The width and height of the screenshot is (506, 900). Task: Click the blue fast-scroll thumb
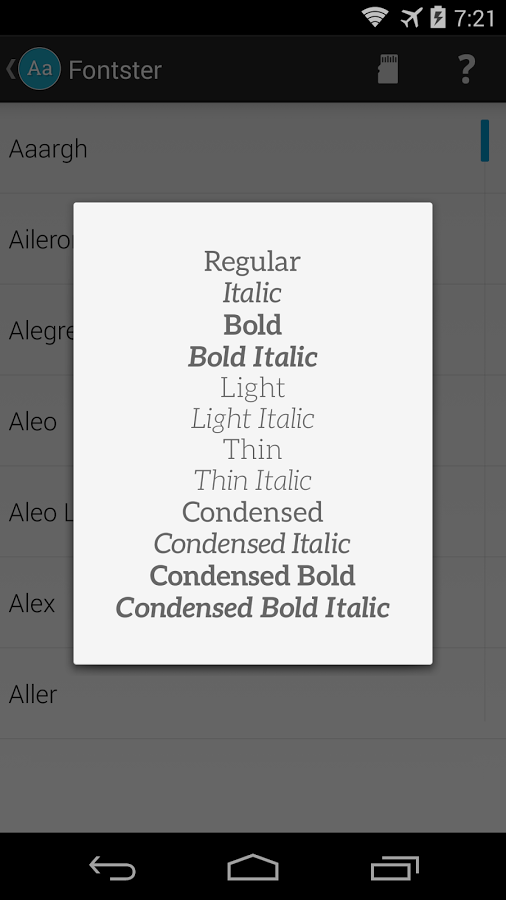click(485, 141)
